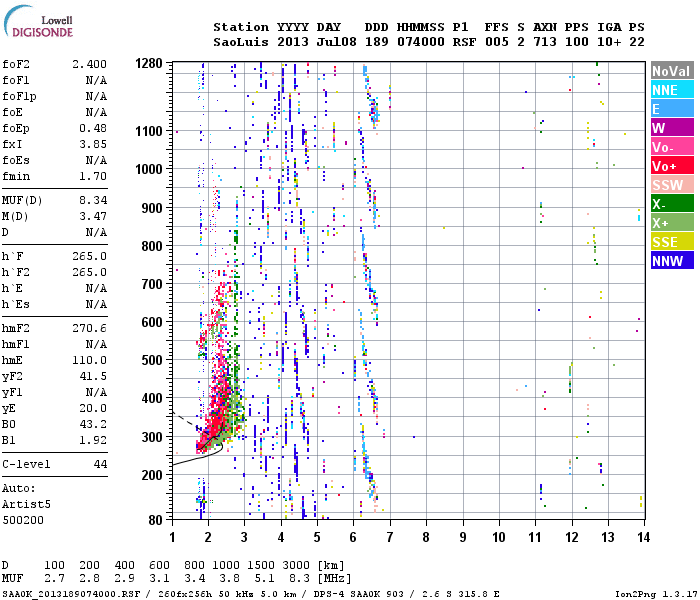Select the Vo+ legend swatch
This screenshot has height=600, width=700.
672,166
